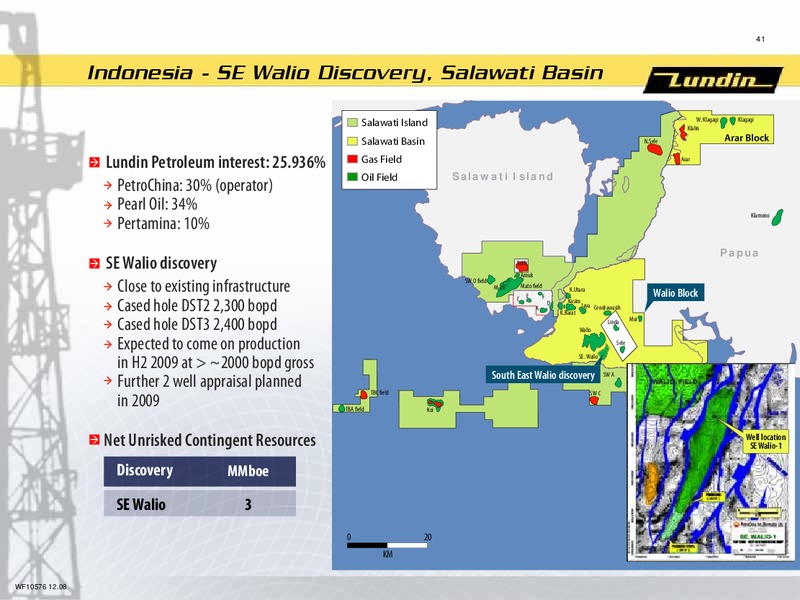Click the red arrow bullet beside Lundin Petroleum interest
The height and width of the screenshot is (600, 800).
click(94, 162)
